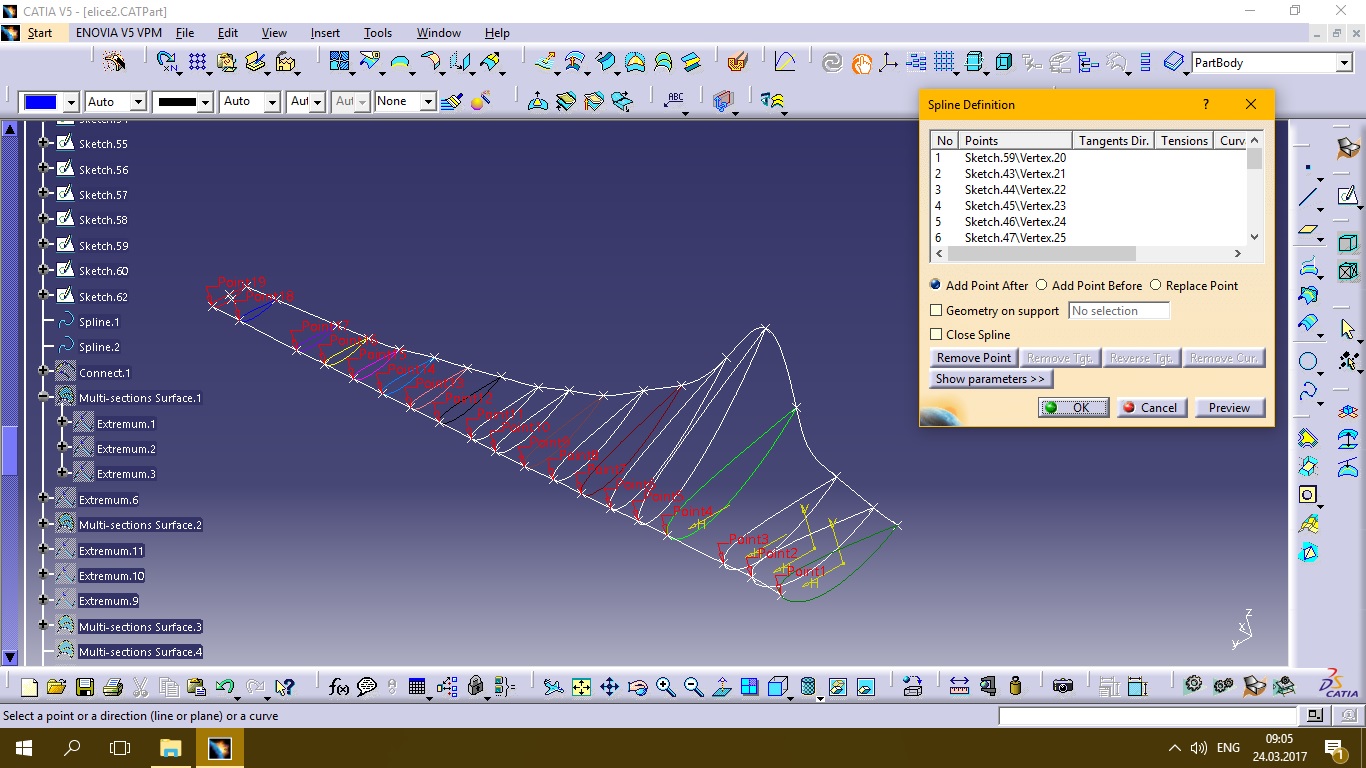Click the Painter brush icon
Screen dimensions: 1366x768
451,102
